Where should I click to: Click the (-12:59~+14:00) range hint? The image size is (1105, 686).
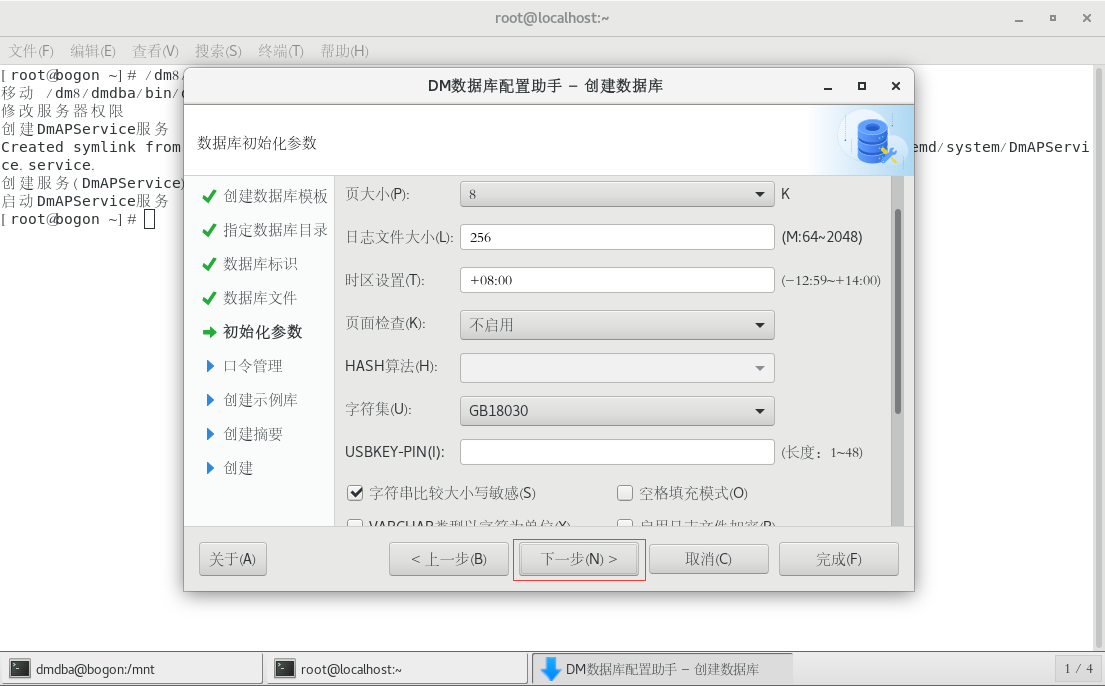point(831,280)
